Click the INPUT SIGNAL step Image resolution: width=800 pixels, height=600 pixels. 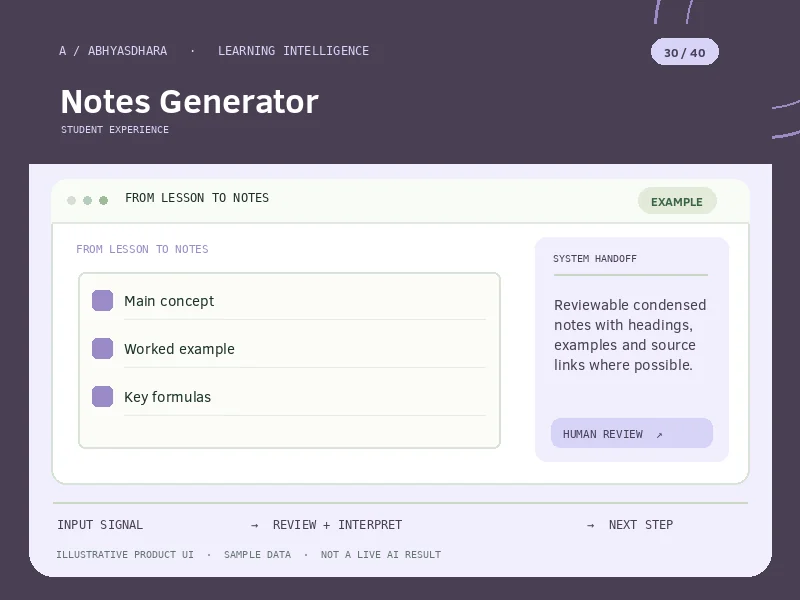[x=100, y=524]
